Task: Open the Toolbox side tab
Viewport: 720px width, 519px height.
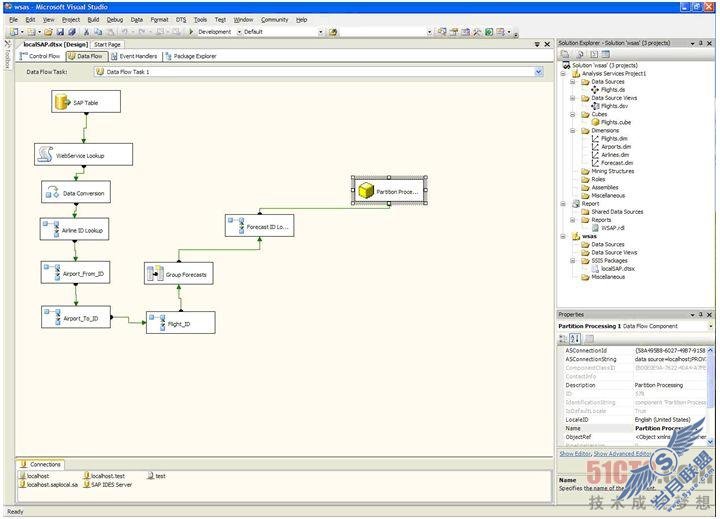Action: coord(7,55)
